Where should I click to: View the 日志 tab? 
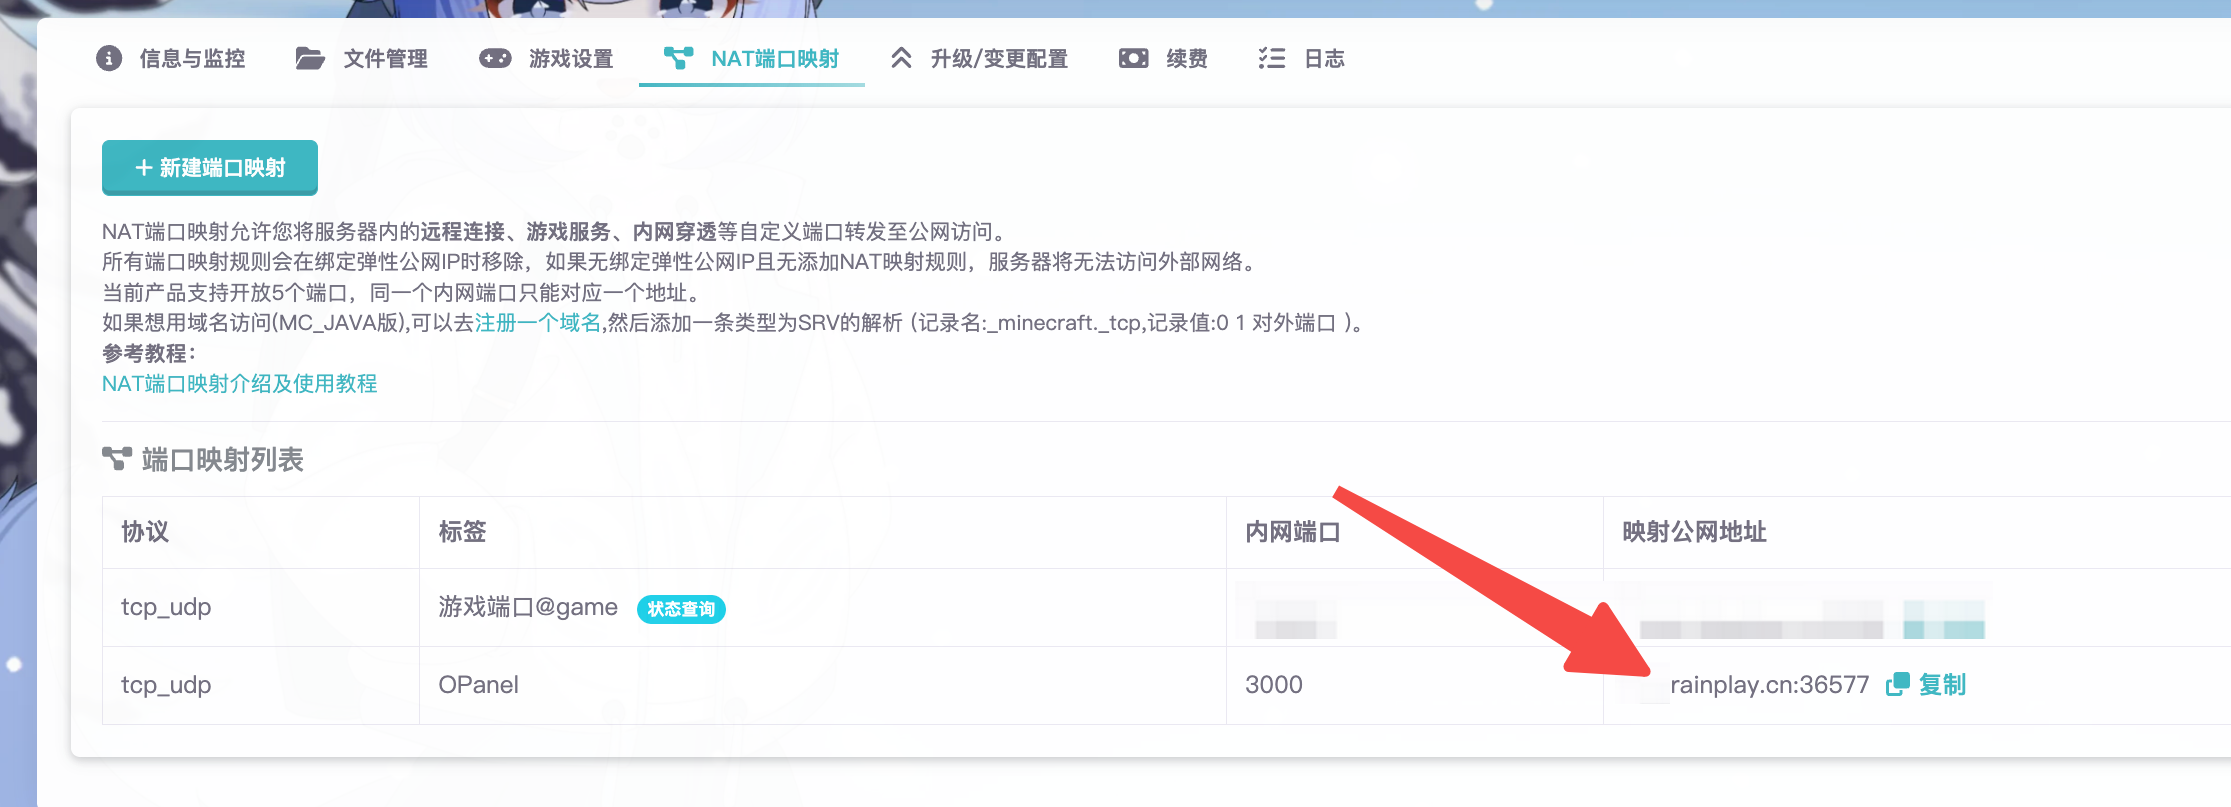pos(1324,59)
